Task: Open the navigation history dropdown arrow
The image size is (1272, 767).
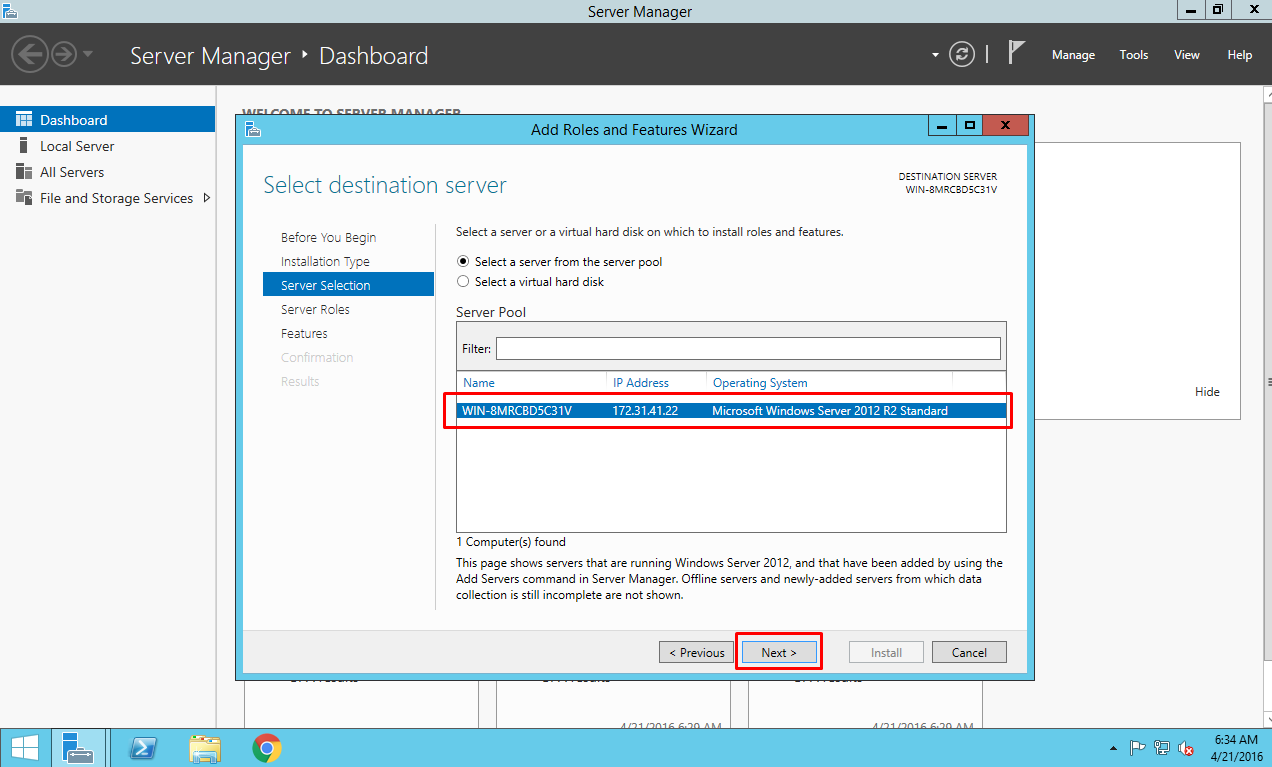Action: point(88,54)
